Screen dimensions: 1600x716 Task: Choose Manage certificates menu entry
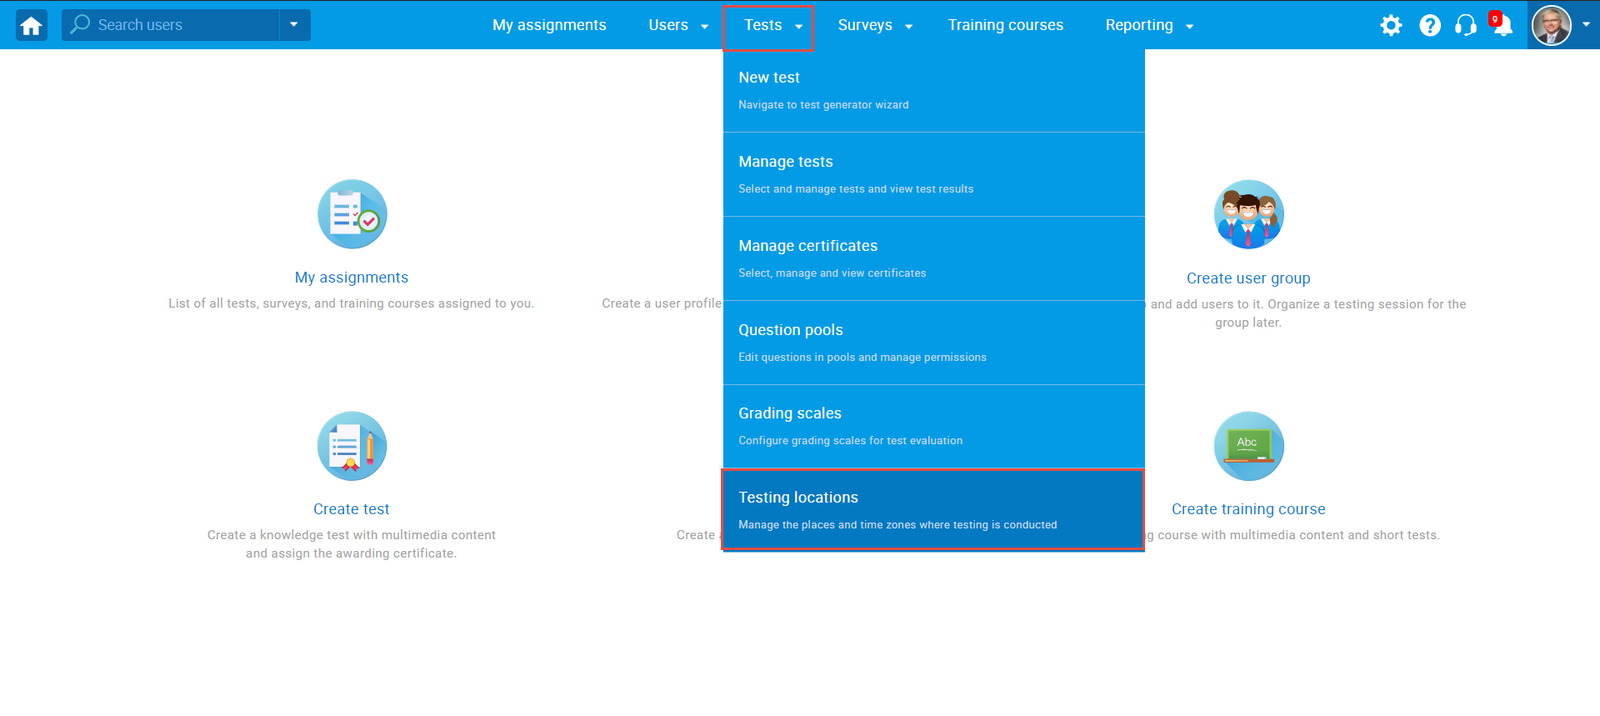click(932, 258)
